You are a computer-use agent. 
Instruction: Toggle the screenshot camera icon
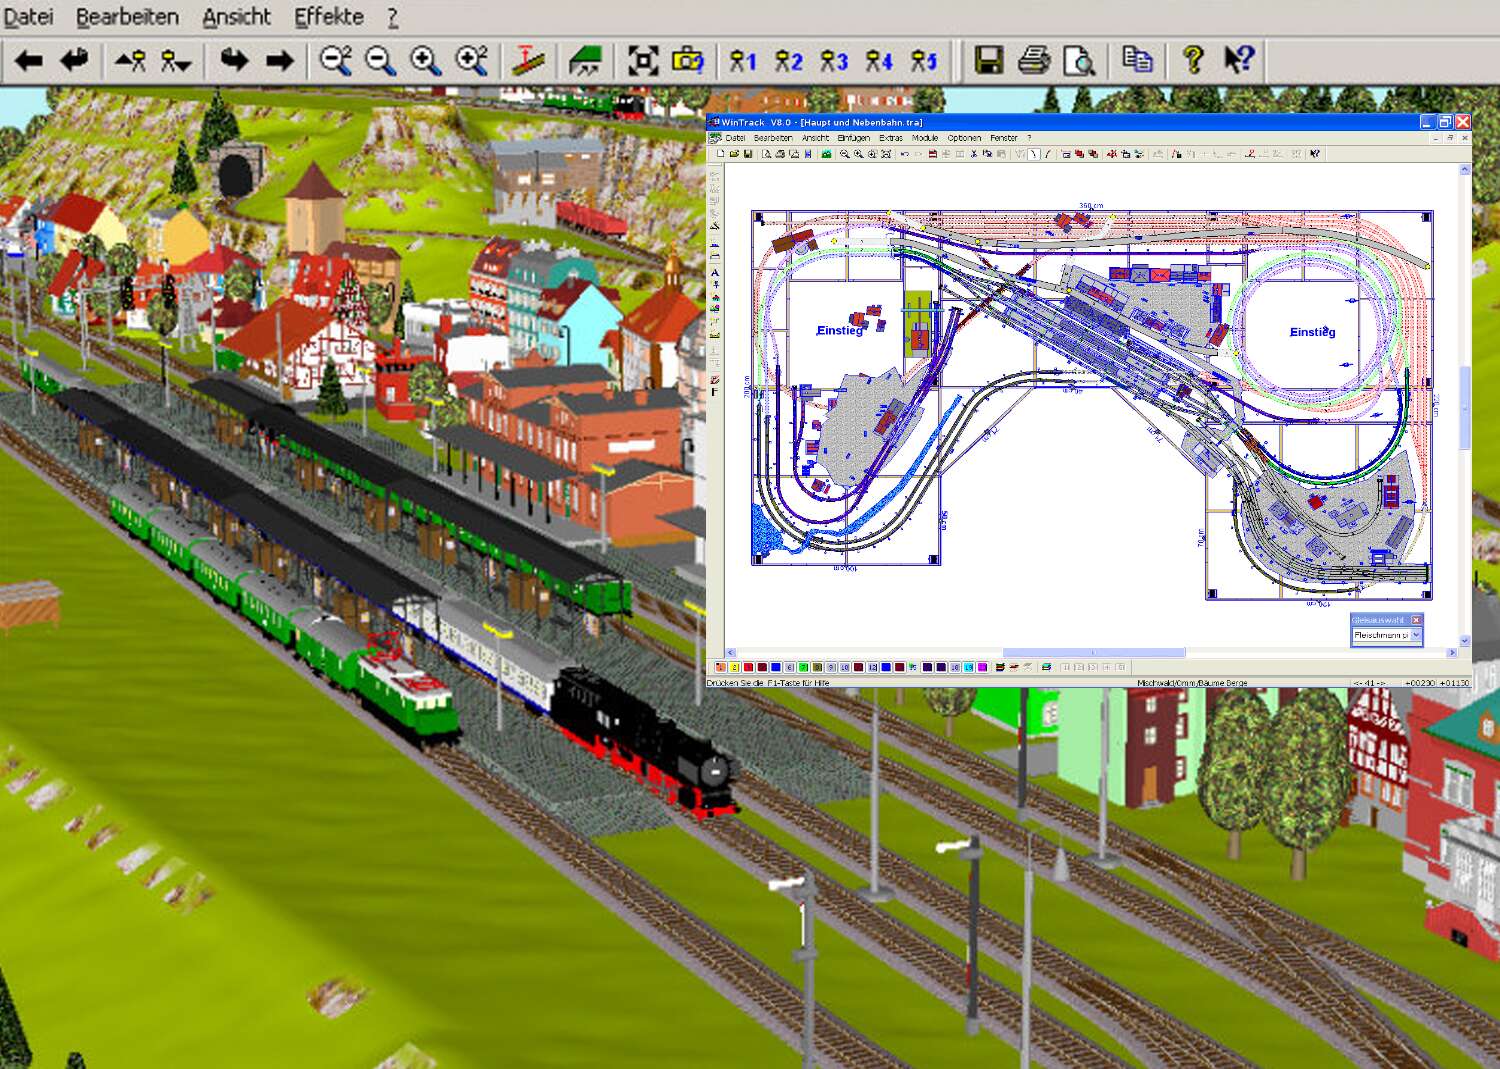click(686, 61)
